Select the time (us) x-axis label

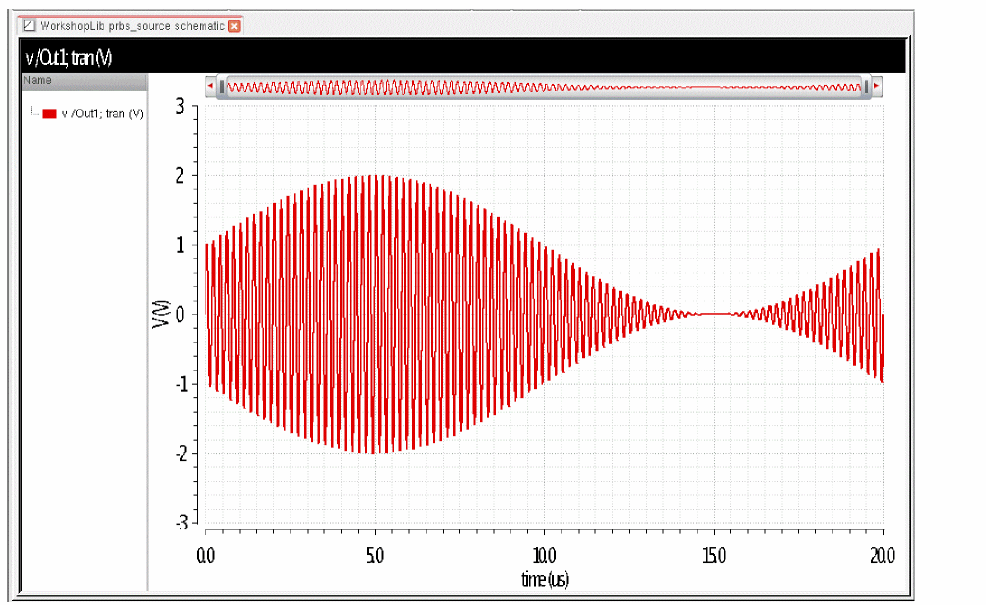[x=545, y=579]
